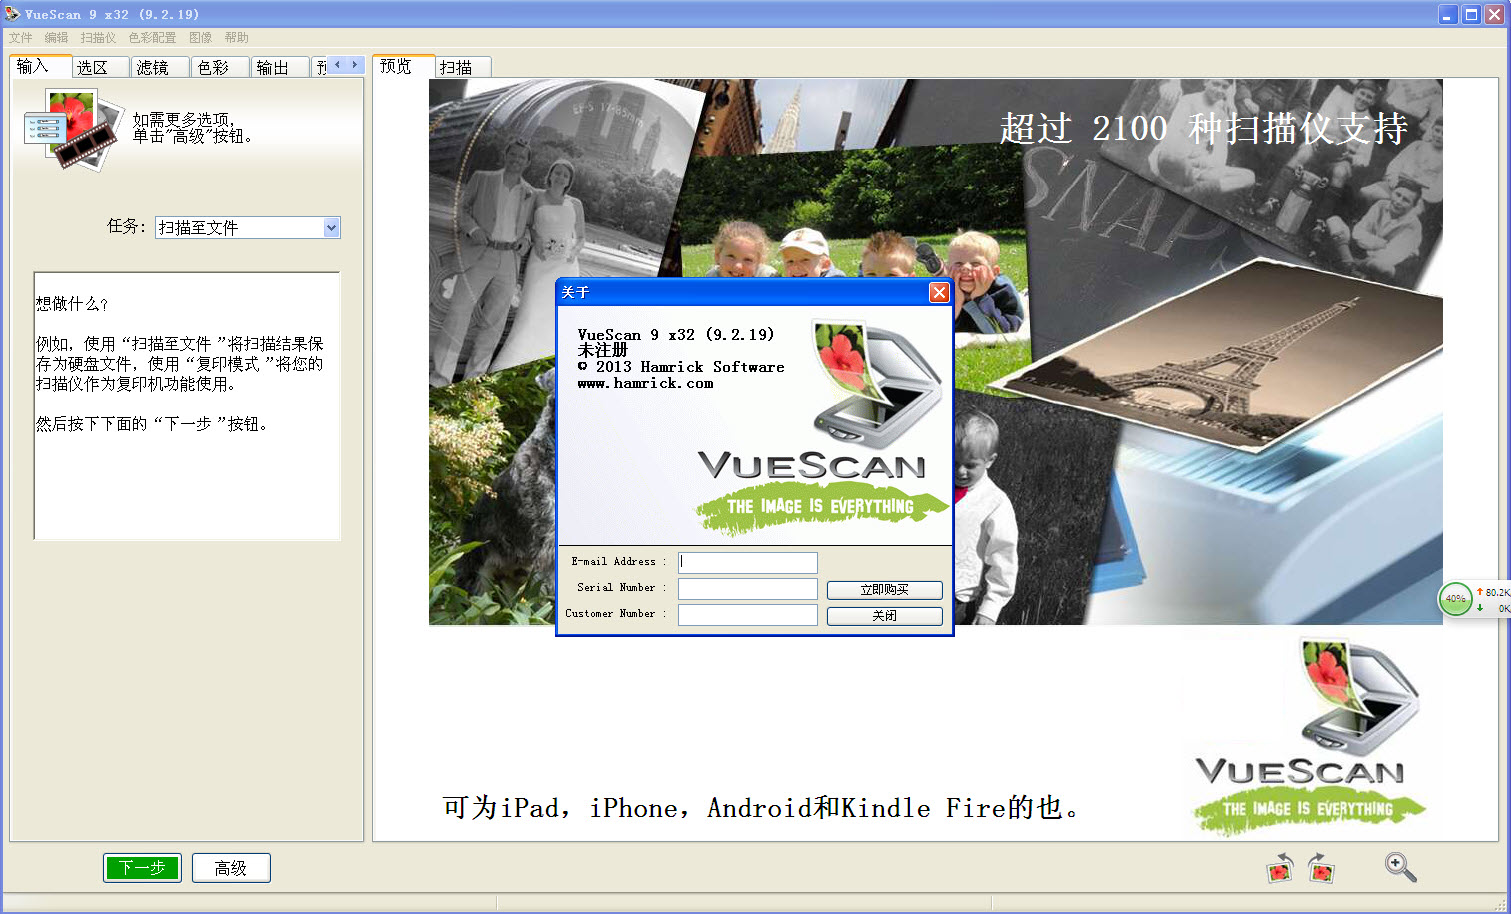Switch to the 色彩 tab
The height and width of the screenshot is (914, 1511).
point(220,67)
